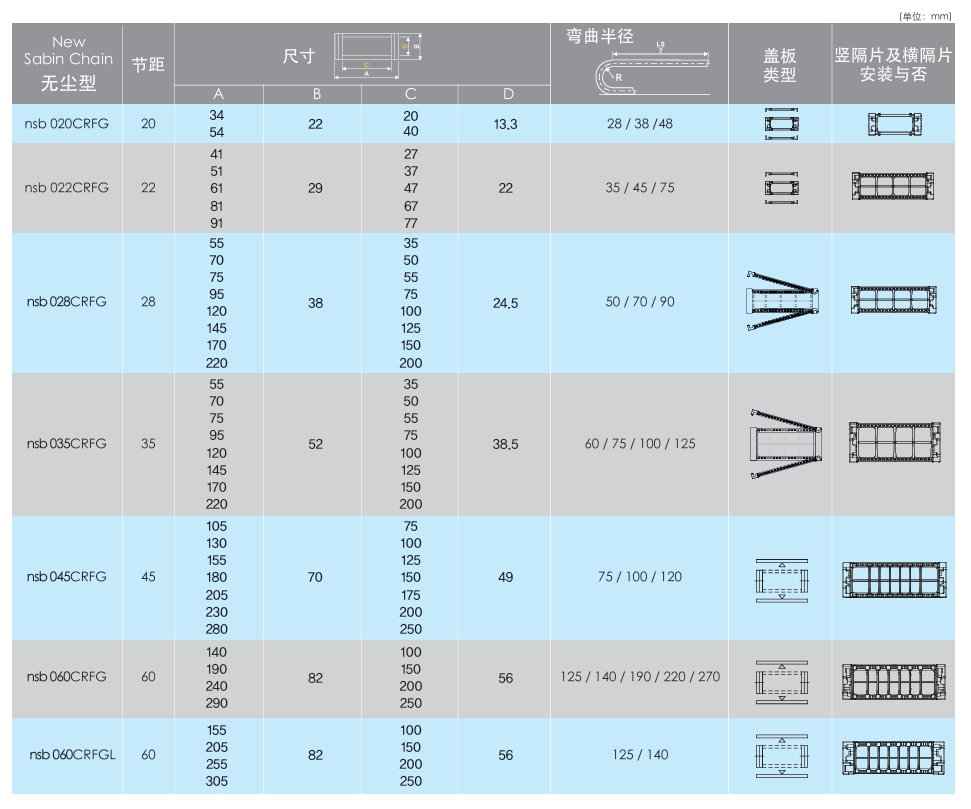
Task: Click pitch value 45
Action: pyautogui.click(x=148, y=577)
